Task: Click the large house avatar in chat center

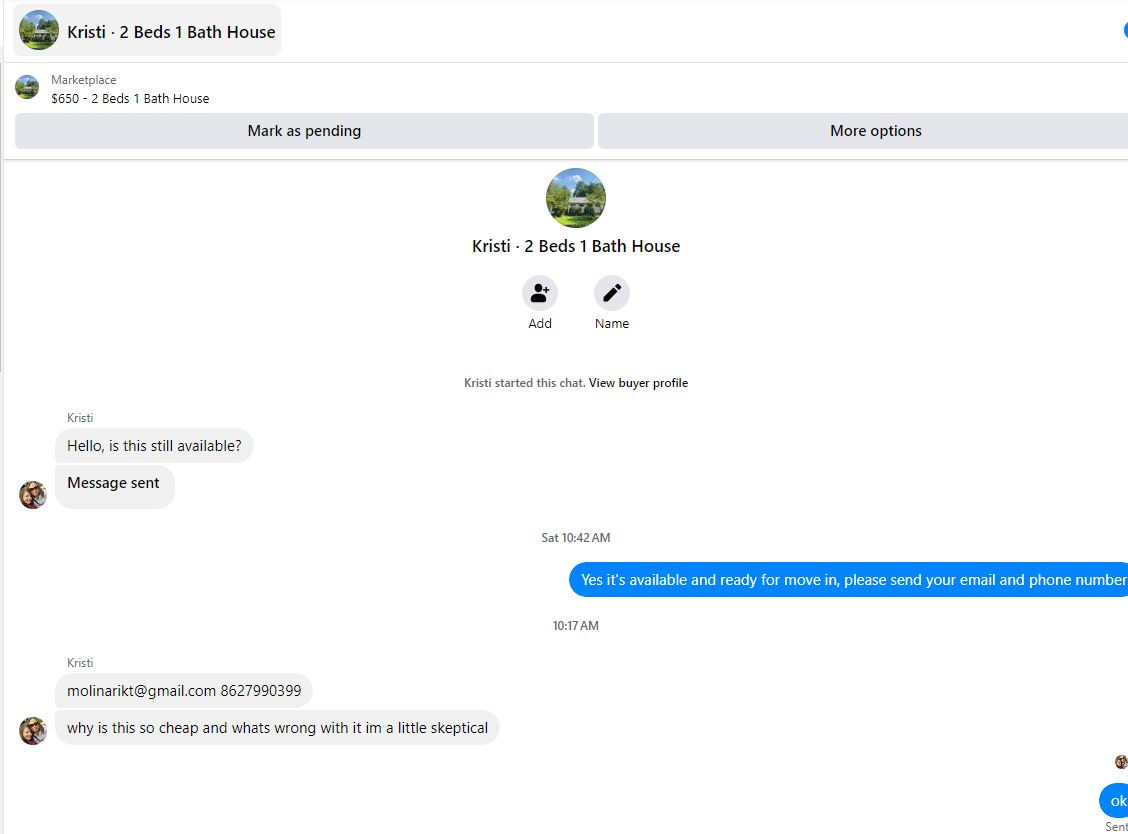Action: tap(576, 198)
